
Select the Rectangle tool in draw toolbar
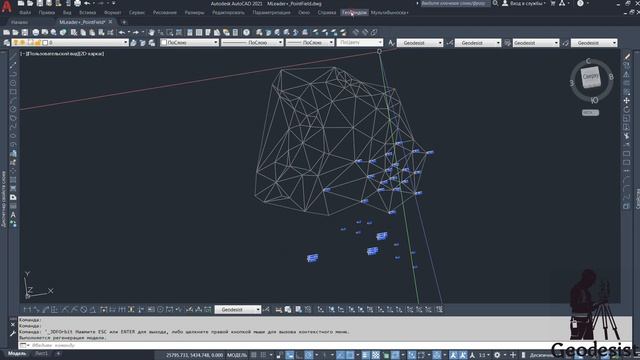pyautogui.click(x=13, y=92)
